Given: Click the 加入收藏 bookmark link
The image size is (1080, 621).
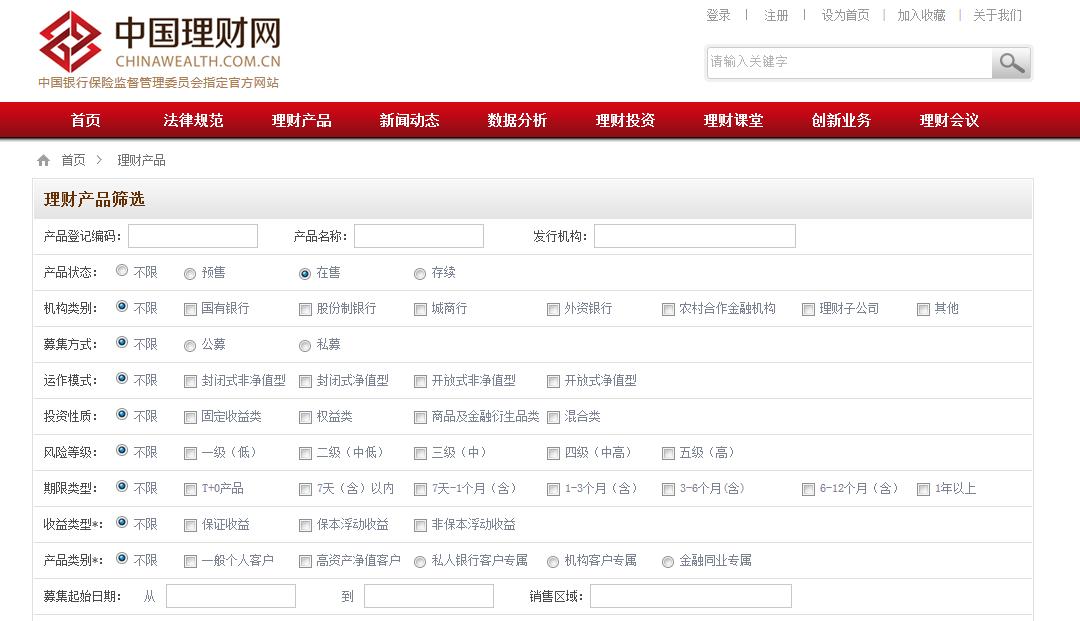Looking at the screenshot, I should tap(922, 15).
